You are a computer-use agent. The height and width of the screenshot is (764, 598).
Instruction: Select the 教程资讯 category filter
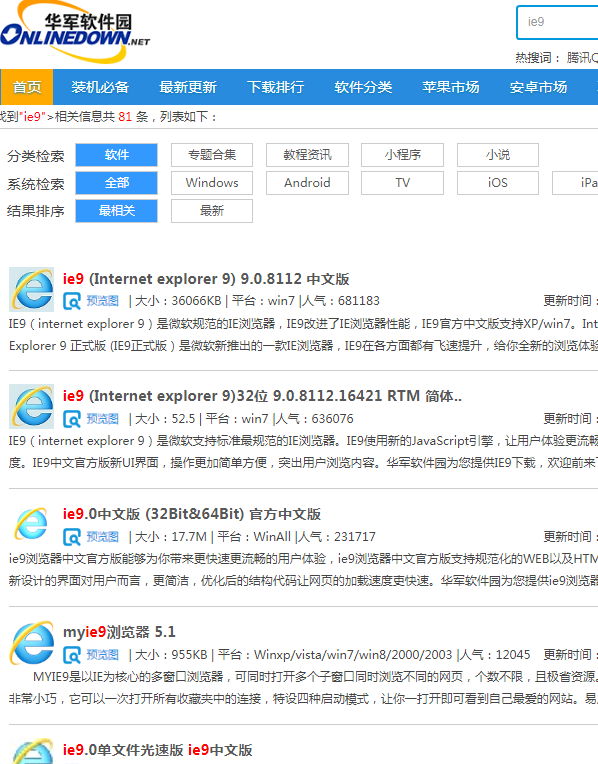[308, 155]
